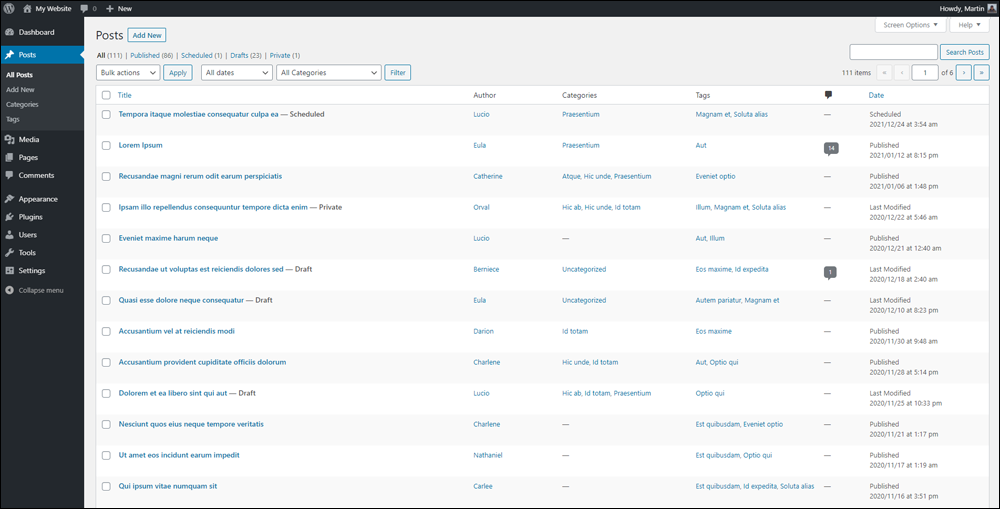
Task: Click the Settings sidebar icon
Action: click(10, 270)
